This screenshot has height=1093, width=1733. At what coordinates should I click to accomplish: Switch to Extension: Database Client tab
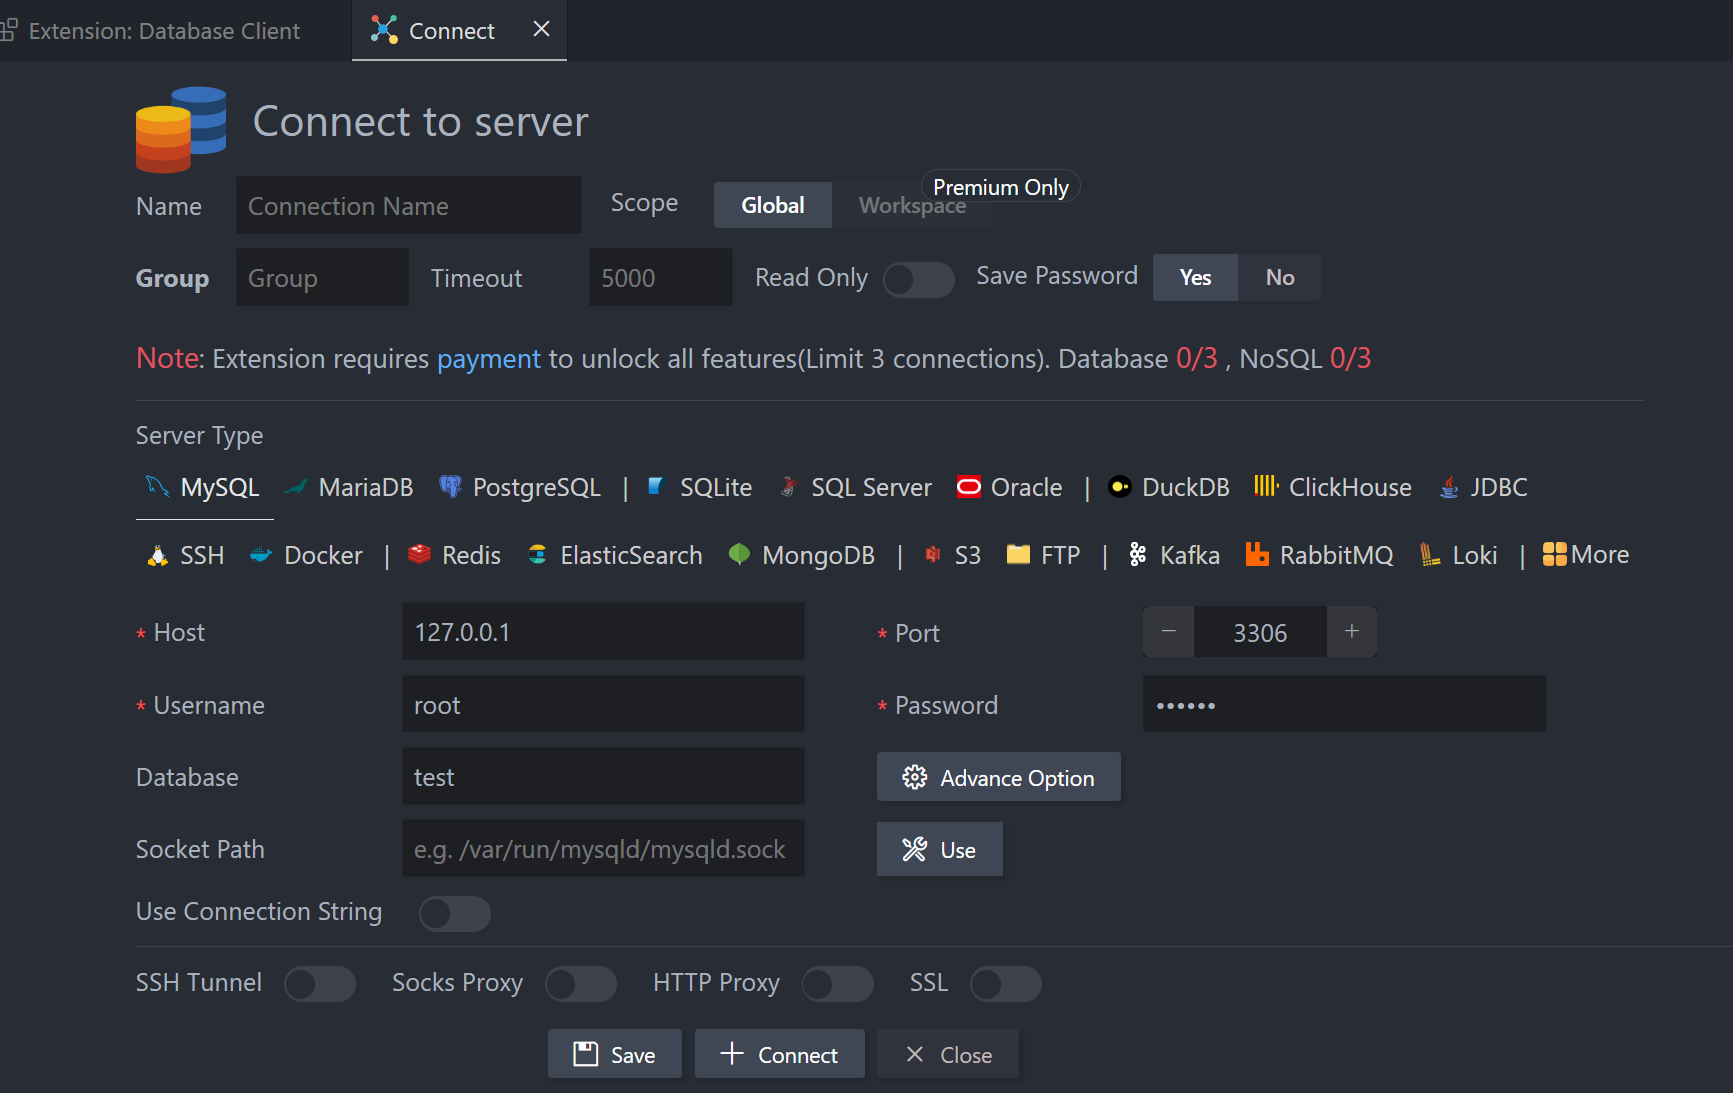pos(164,31)
